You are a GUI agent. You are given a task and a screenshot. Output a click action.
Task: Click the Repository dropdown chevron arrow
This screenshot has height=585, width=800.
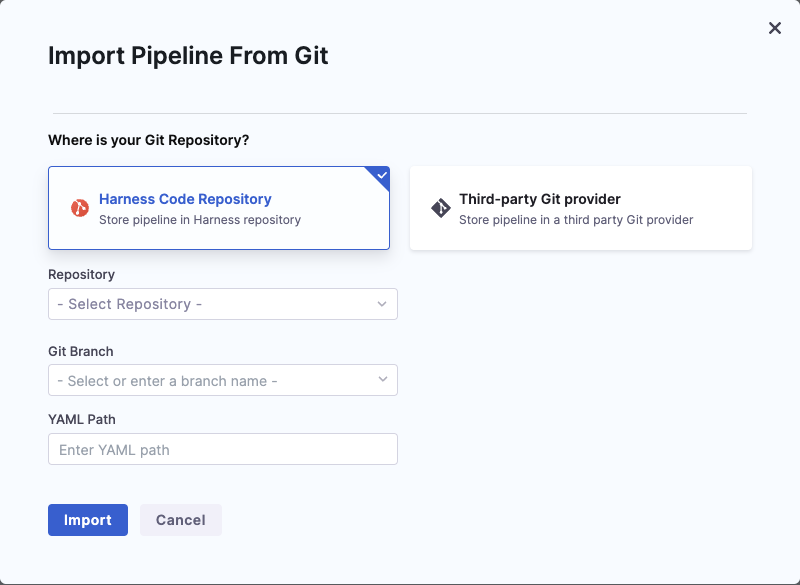click(x=382, y=304)
